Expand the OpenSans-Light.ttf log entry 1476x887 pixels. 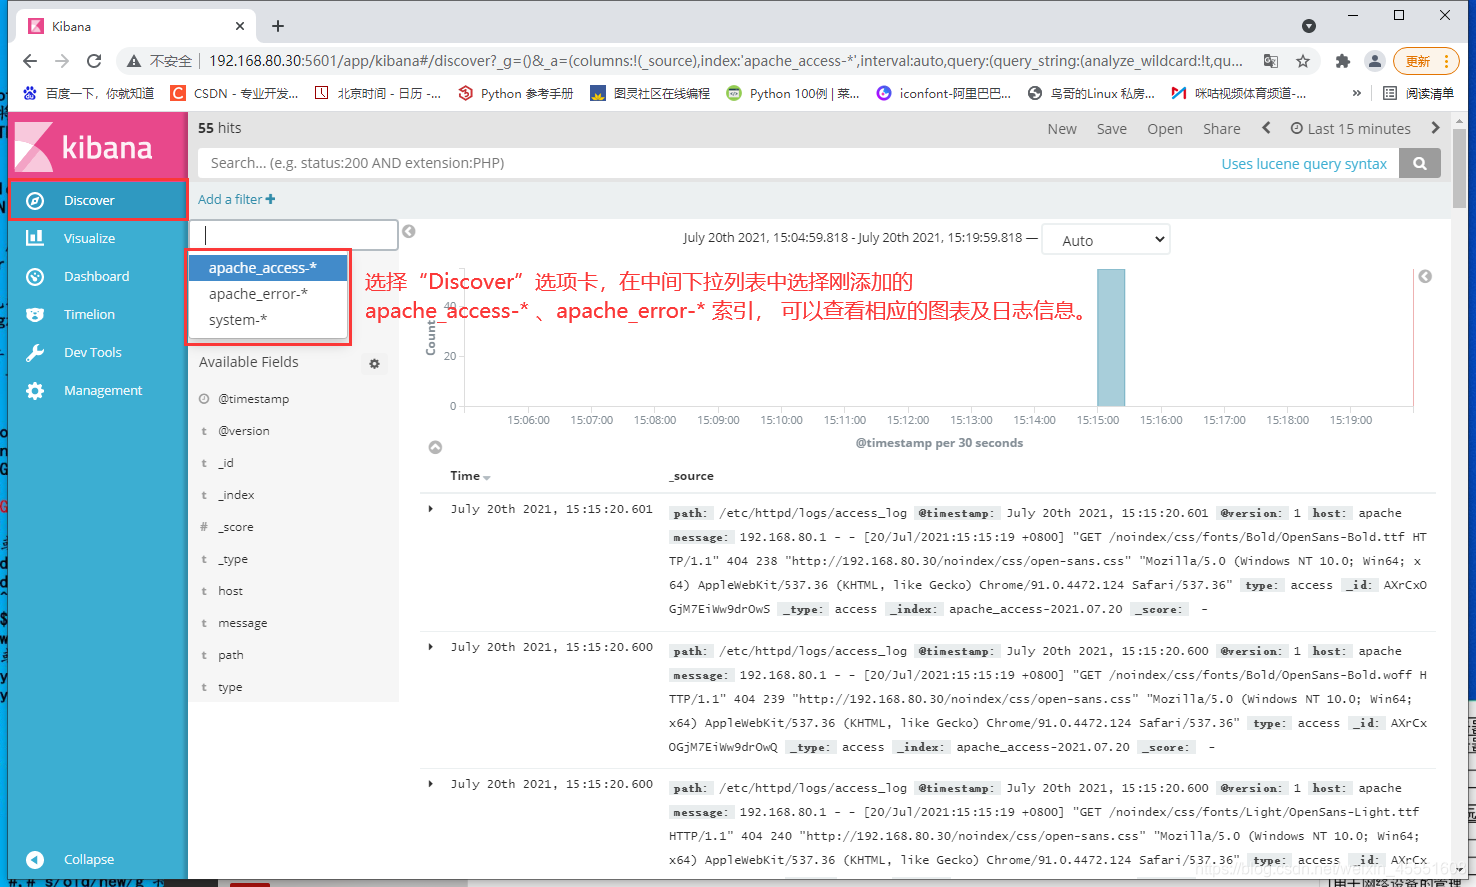(x=431, y=784)
